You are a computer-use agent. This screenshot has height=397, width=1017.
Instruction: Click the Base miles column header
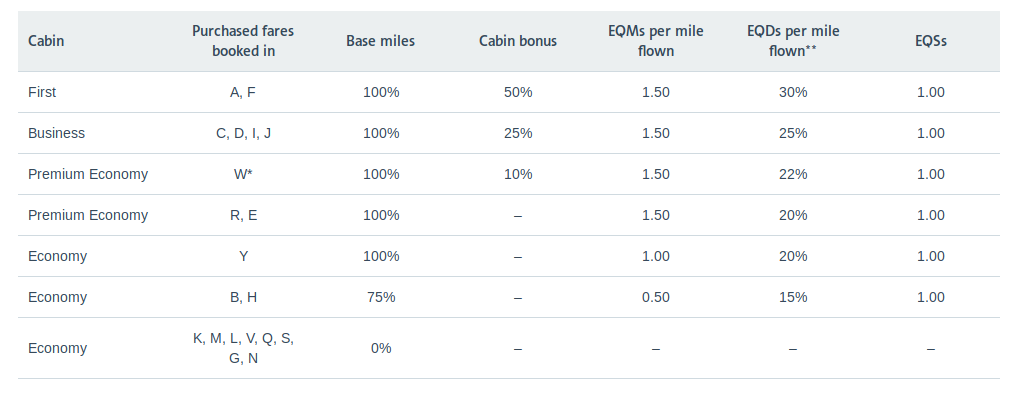pyautogui.click(x=381, y=41)
